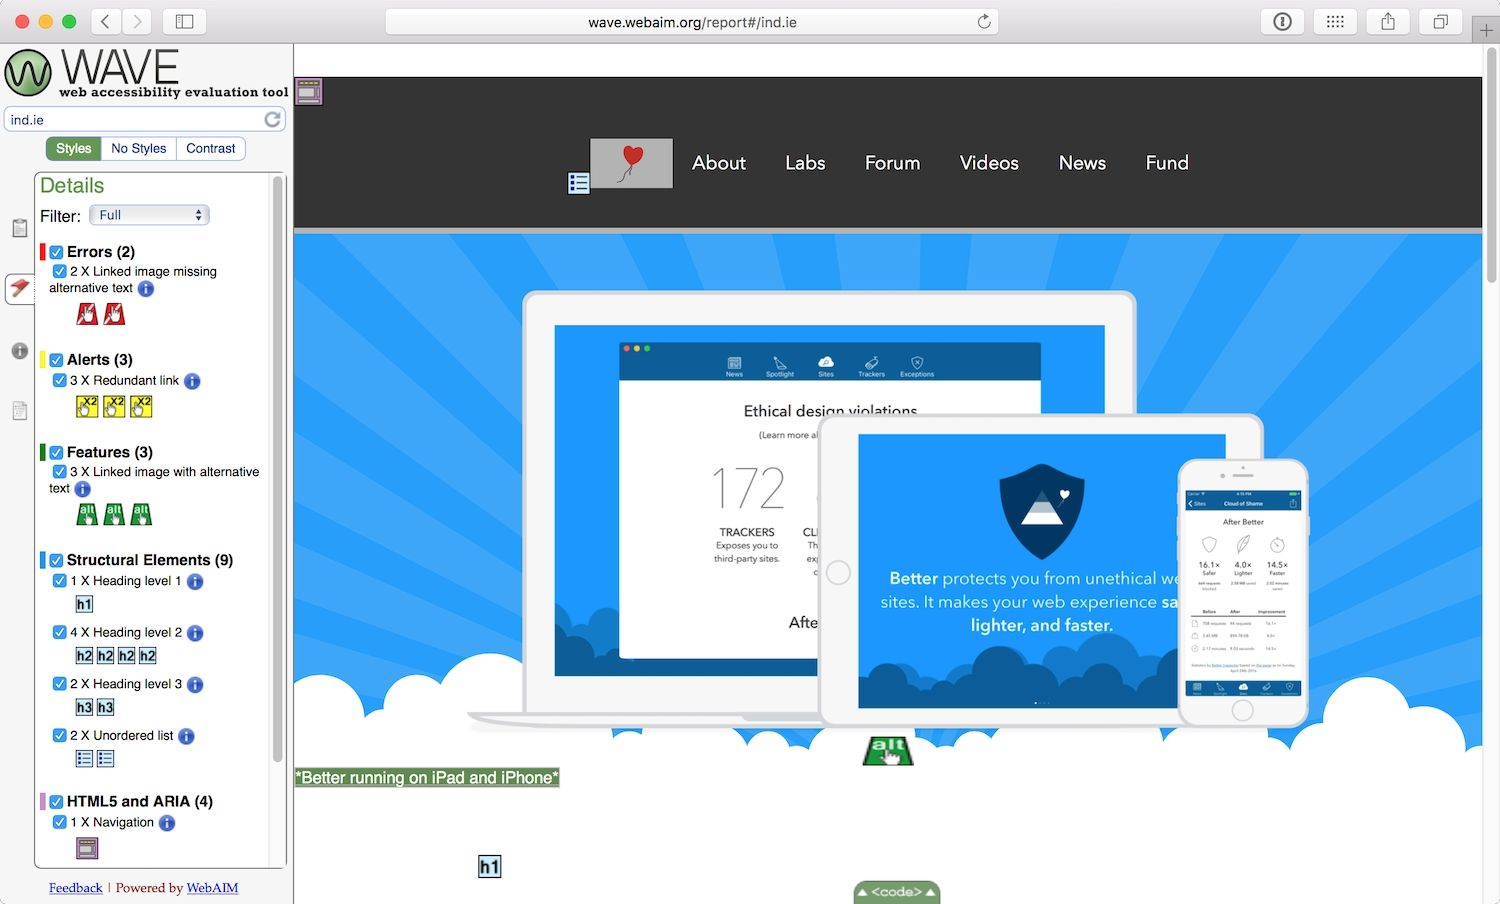Viewport: 1500px width, 904px height.
Task: Click the info icon next to Redundant link
Action: [x=192, y=381]
